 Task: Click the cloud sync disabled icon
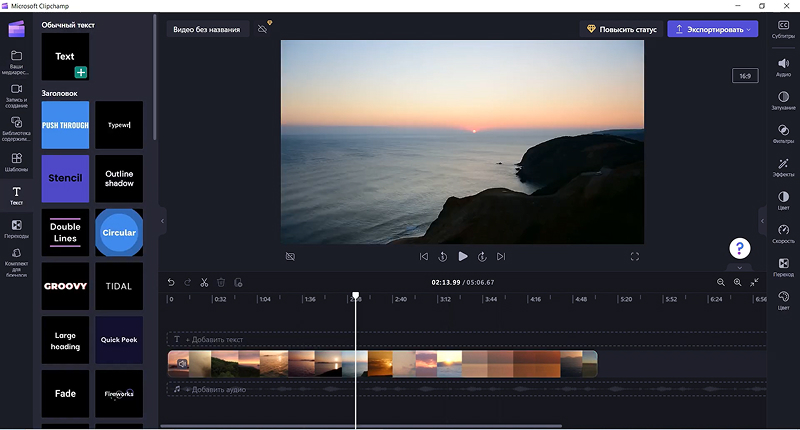[263, 29]
